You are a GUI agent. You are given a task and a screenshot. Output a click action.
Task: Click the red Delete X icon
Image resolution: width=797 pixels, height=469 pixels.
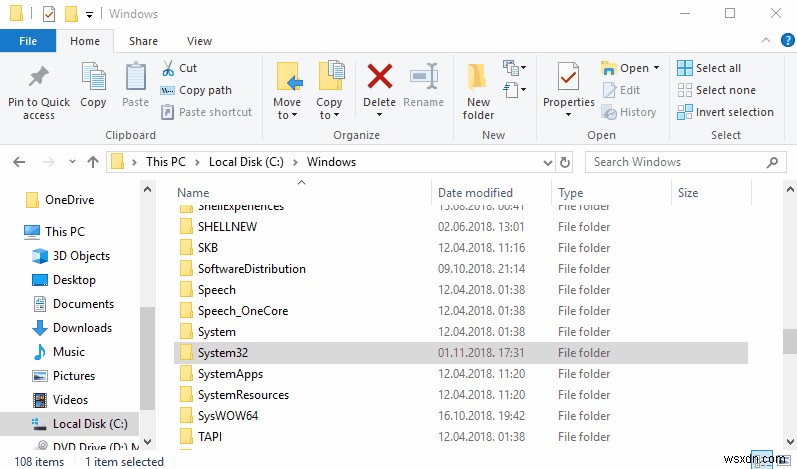(x=380, y=76)
